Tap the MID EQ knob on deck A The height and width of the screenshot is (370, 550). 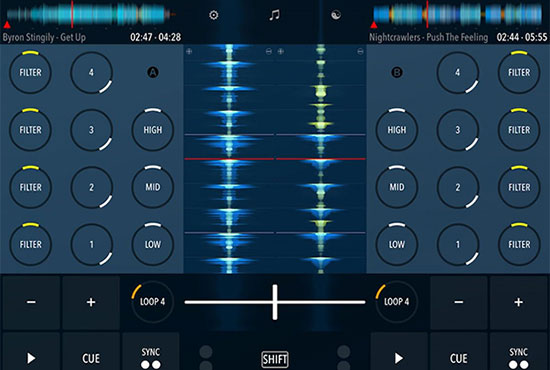click(153, 187)
